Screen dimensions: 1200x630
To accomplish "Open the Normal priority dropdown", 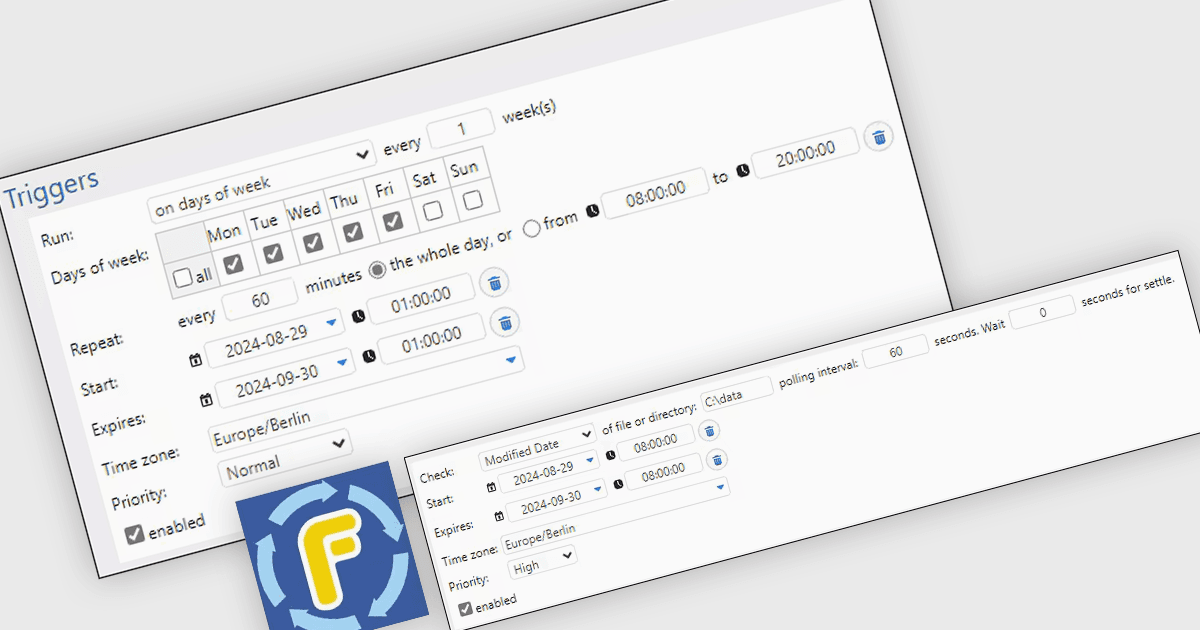I will click(284, 458).
